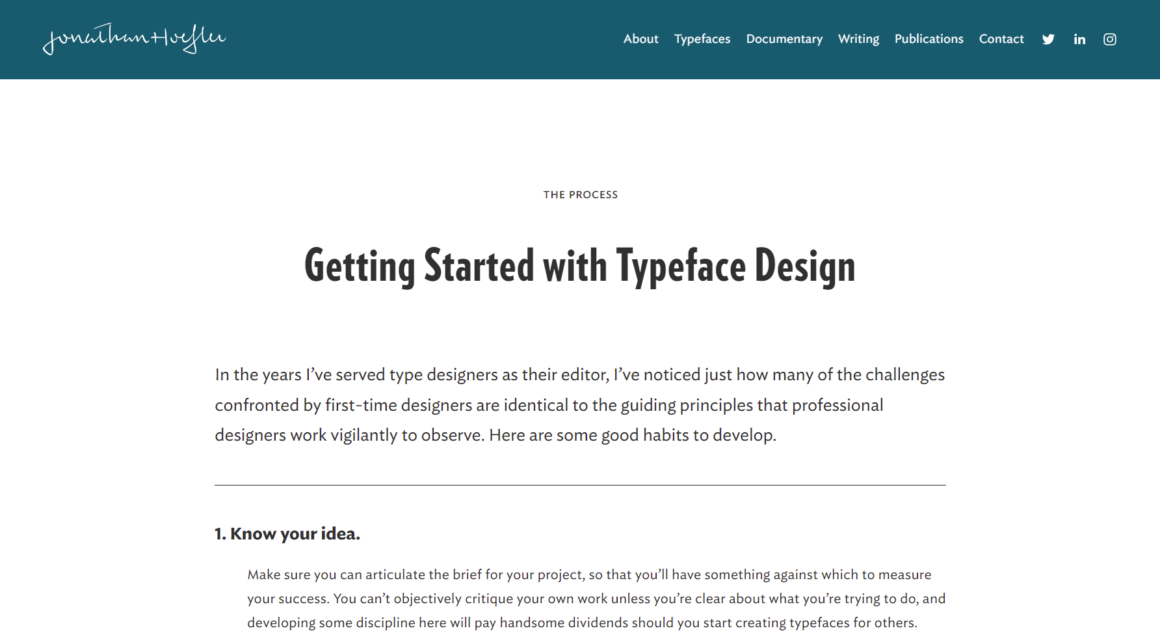The width and height of the screenshot is (1160, 635).
Task: Open the Publications page
Action: tap(929, 39)
